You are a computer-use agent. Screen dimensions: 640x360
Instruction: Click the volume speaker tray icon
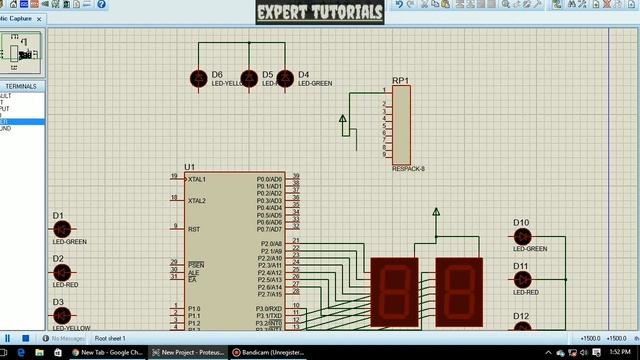coord(584,352)
